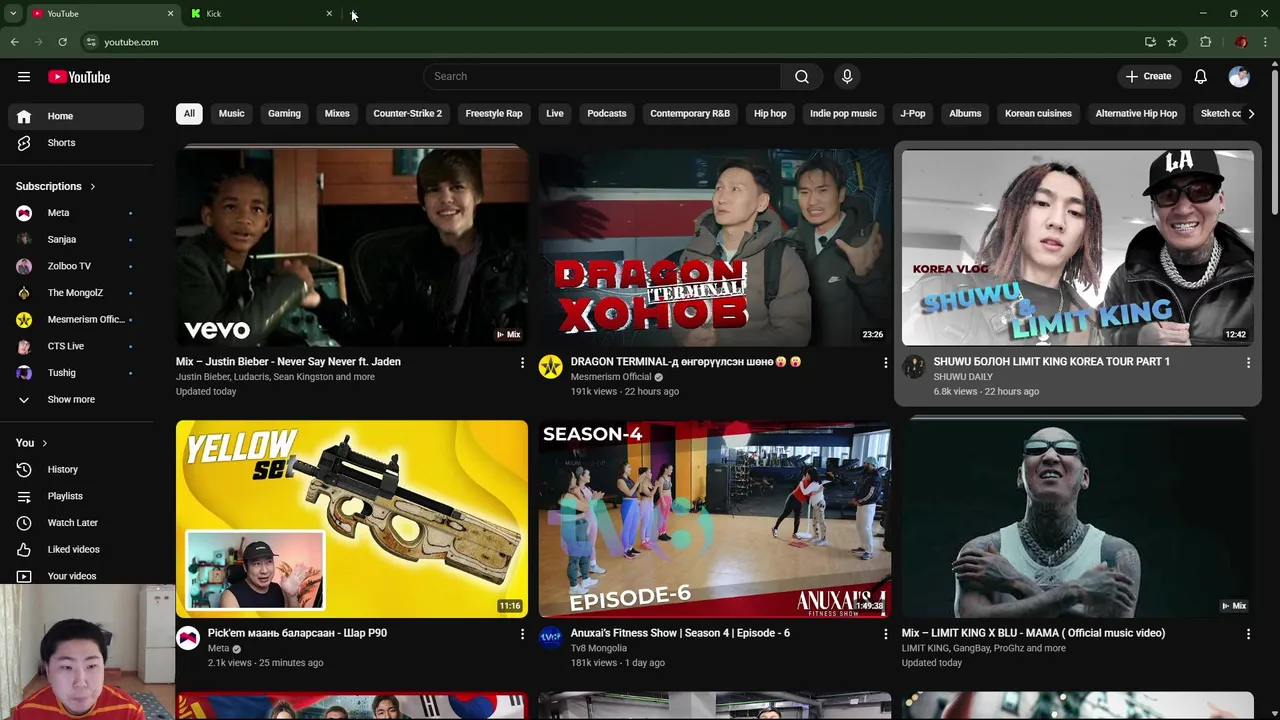Go back in browser history

[14, 42]
